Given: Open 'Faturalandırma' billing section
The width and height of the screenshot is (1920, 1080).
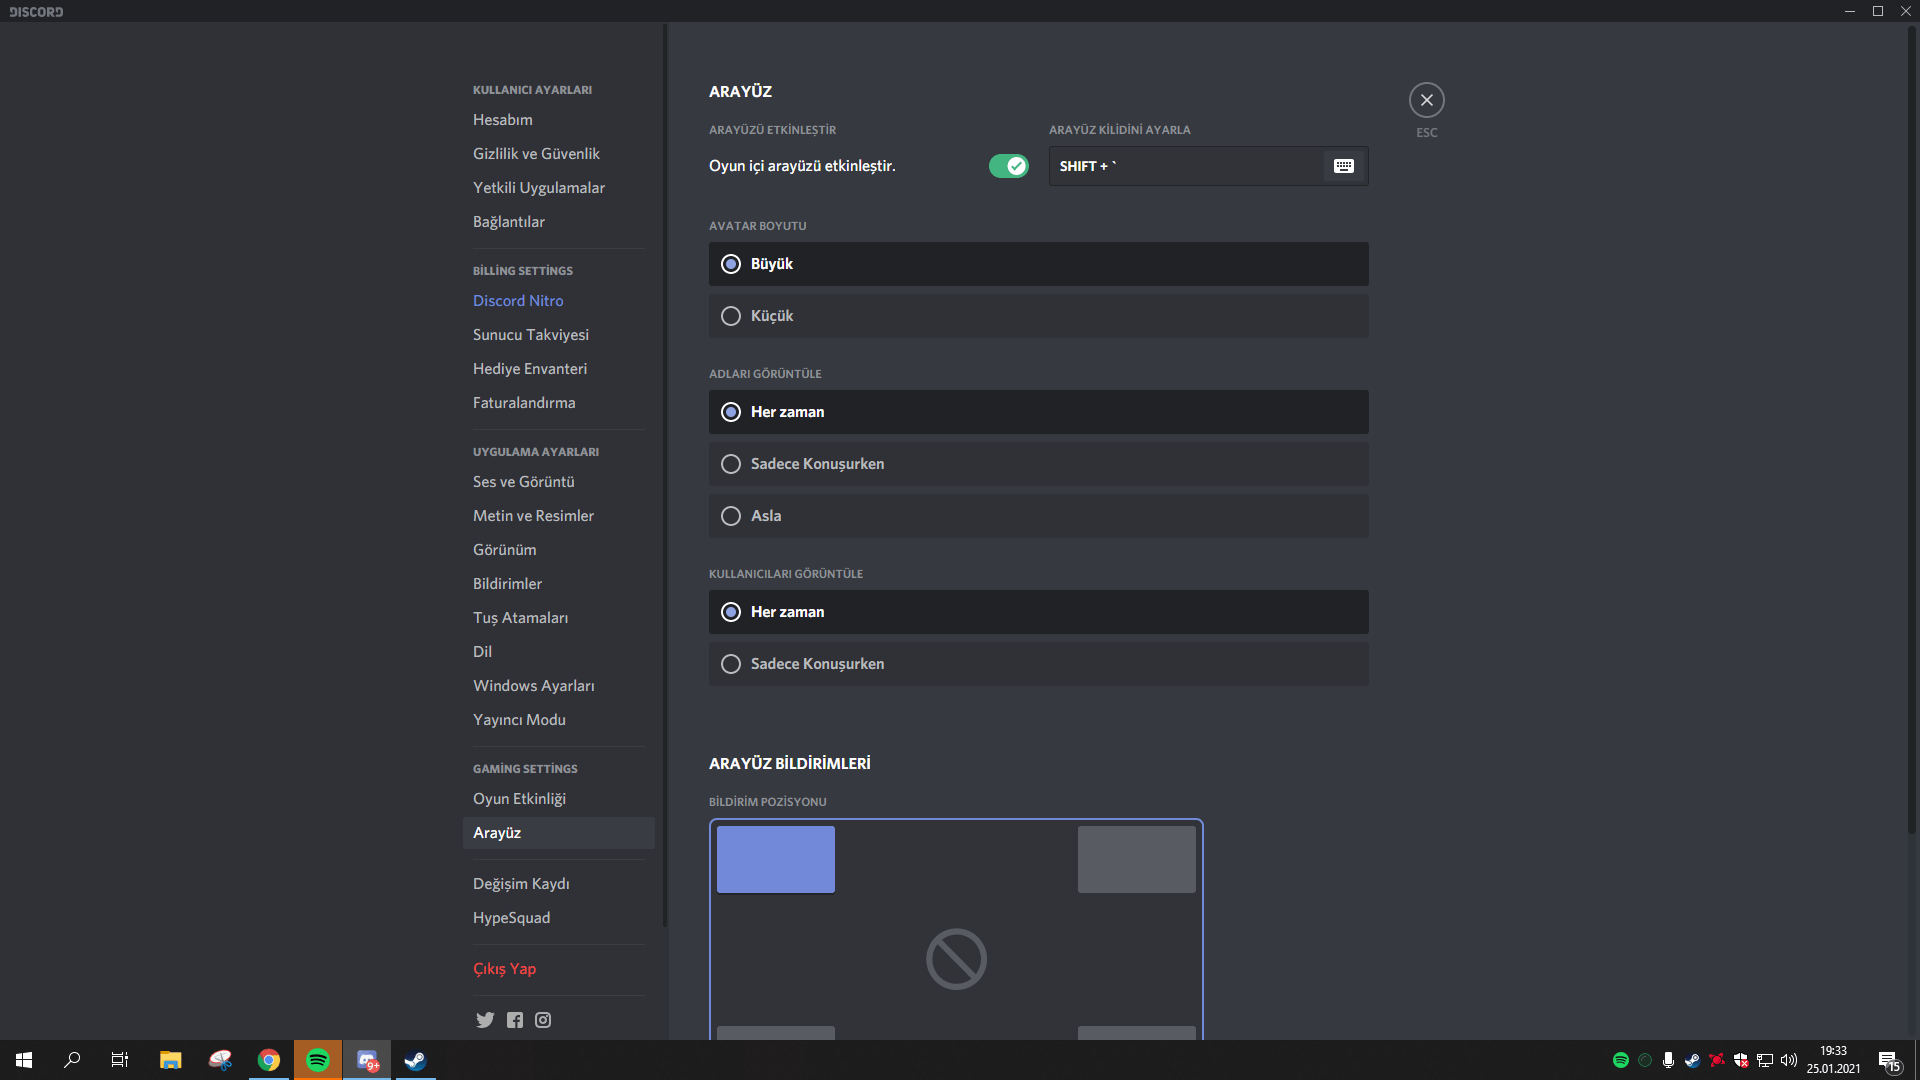Looking at the screenshot, I should 558,403.
